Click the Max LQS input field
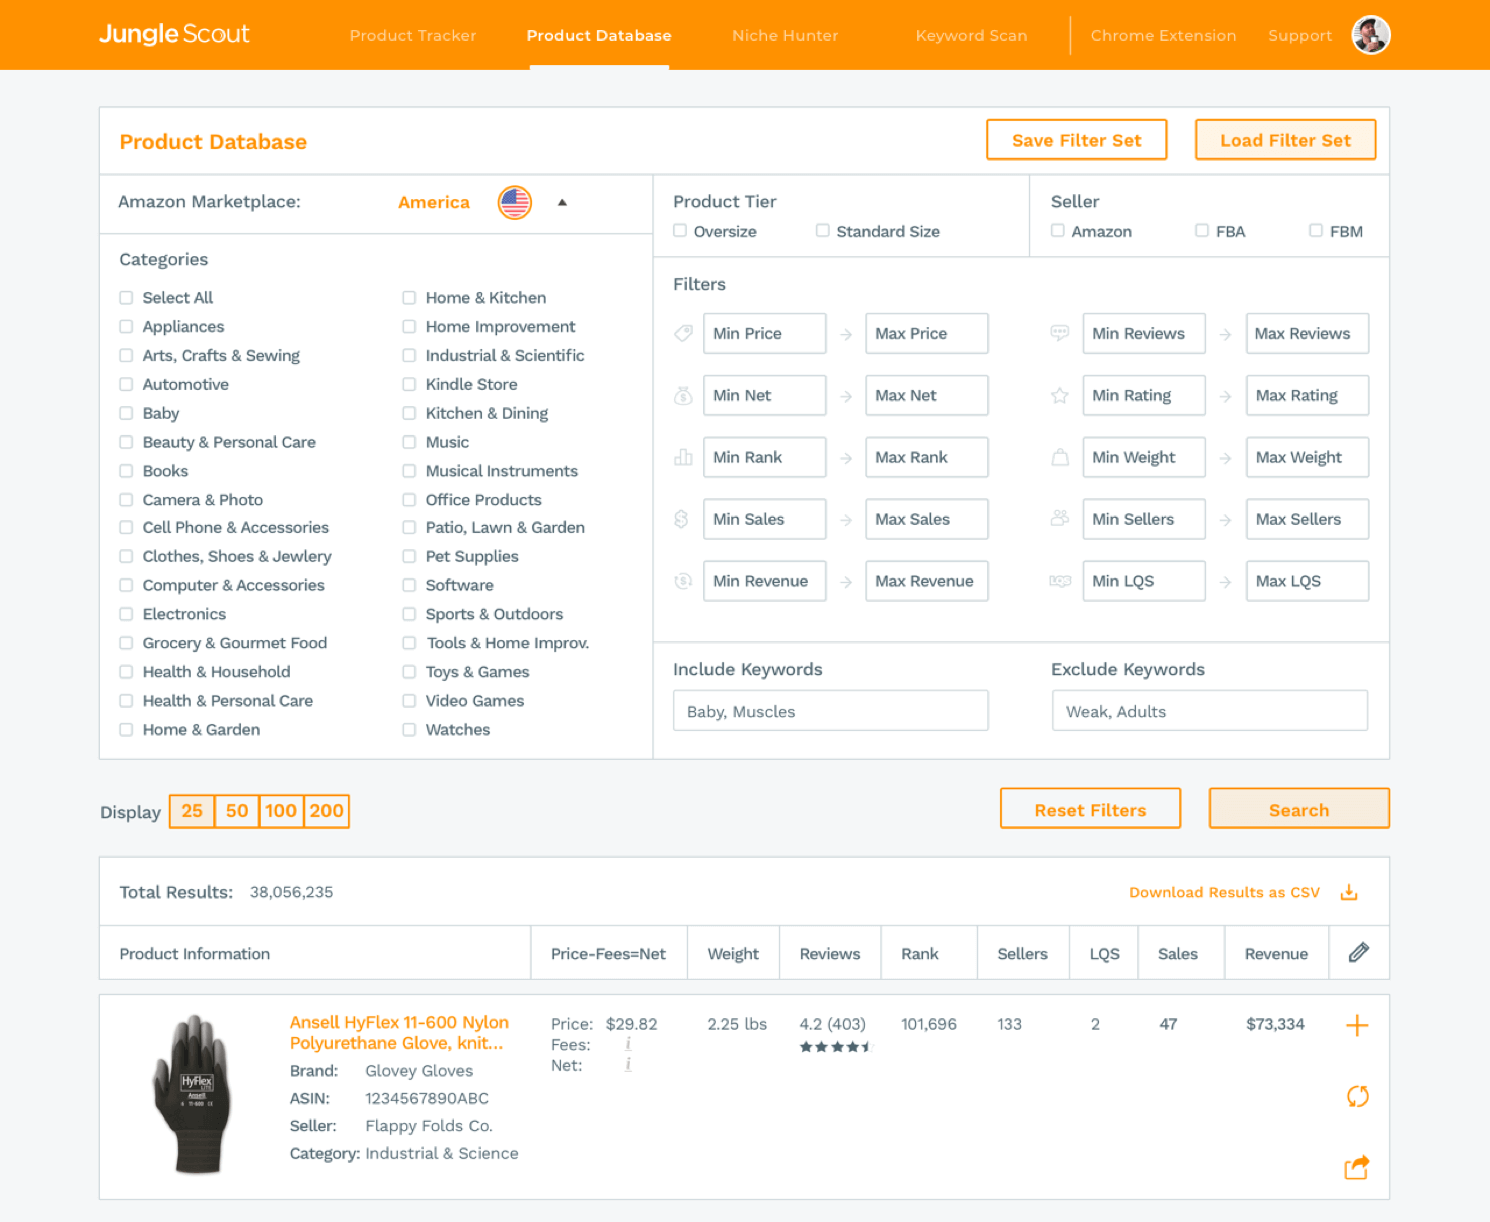The image size is (1490, 1222). (1307, 581)
